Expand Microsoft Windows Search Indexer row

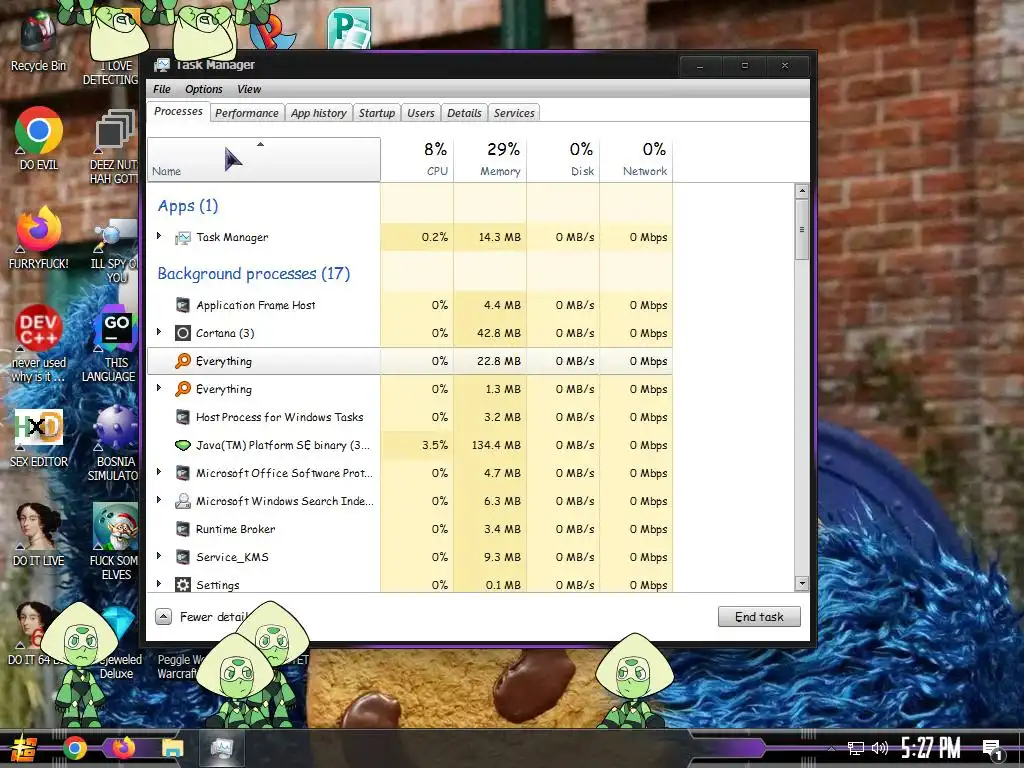click(x=159, y=500)
